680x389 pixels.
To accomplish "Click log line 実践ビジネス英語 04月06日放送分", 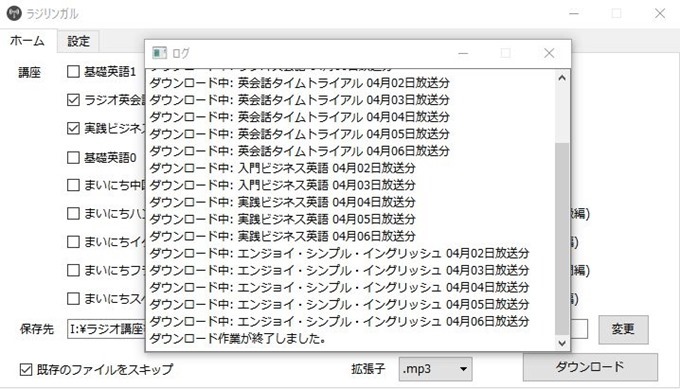I will [283, 236].
